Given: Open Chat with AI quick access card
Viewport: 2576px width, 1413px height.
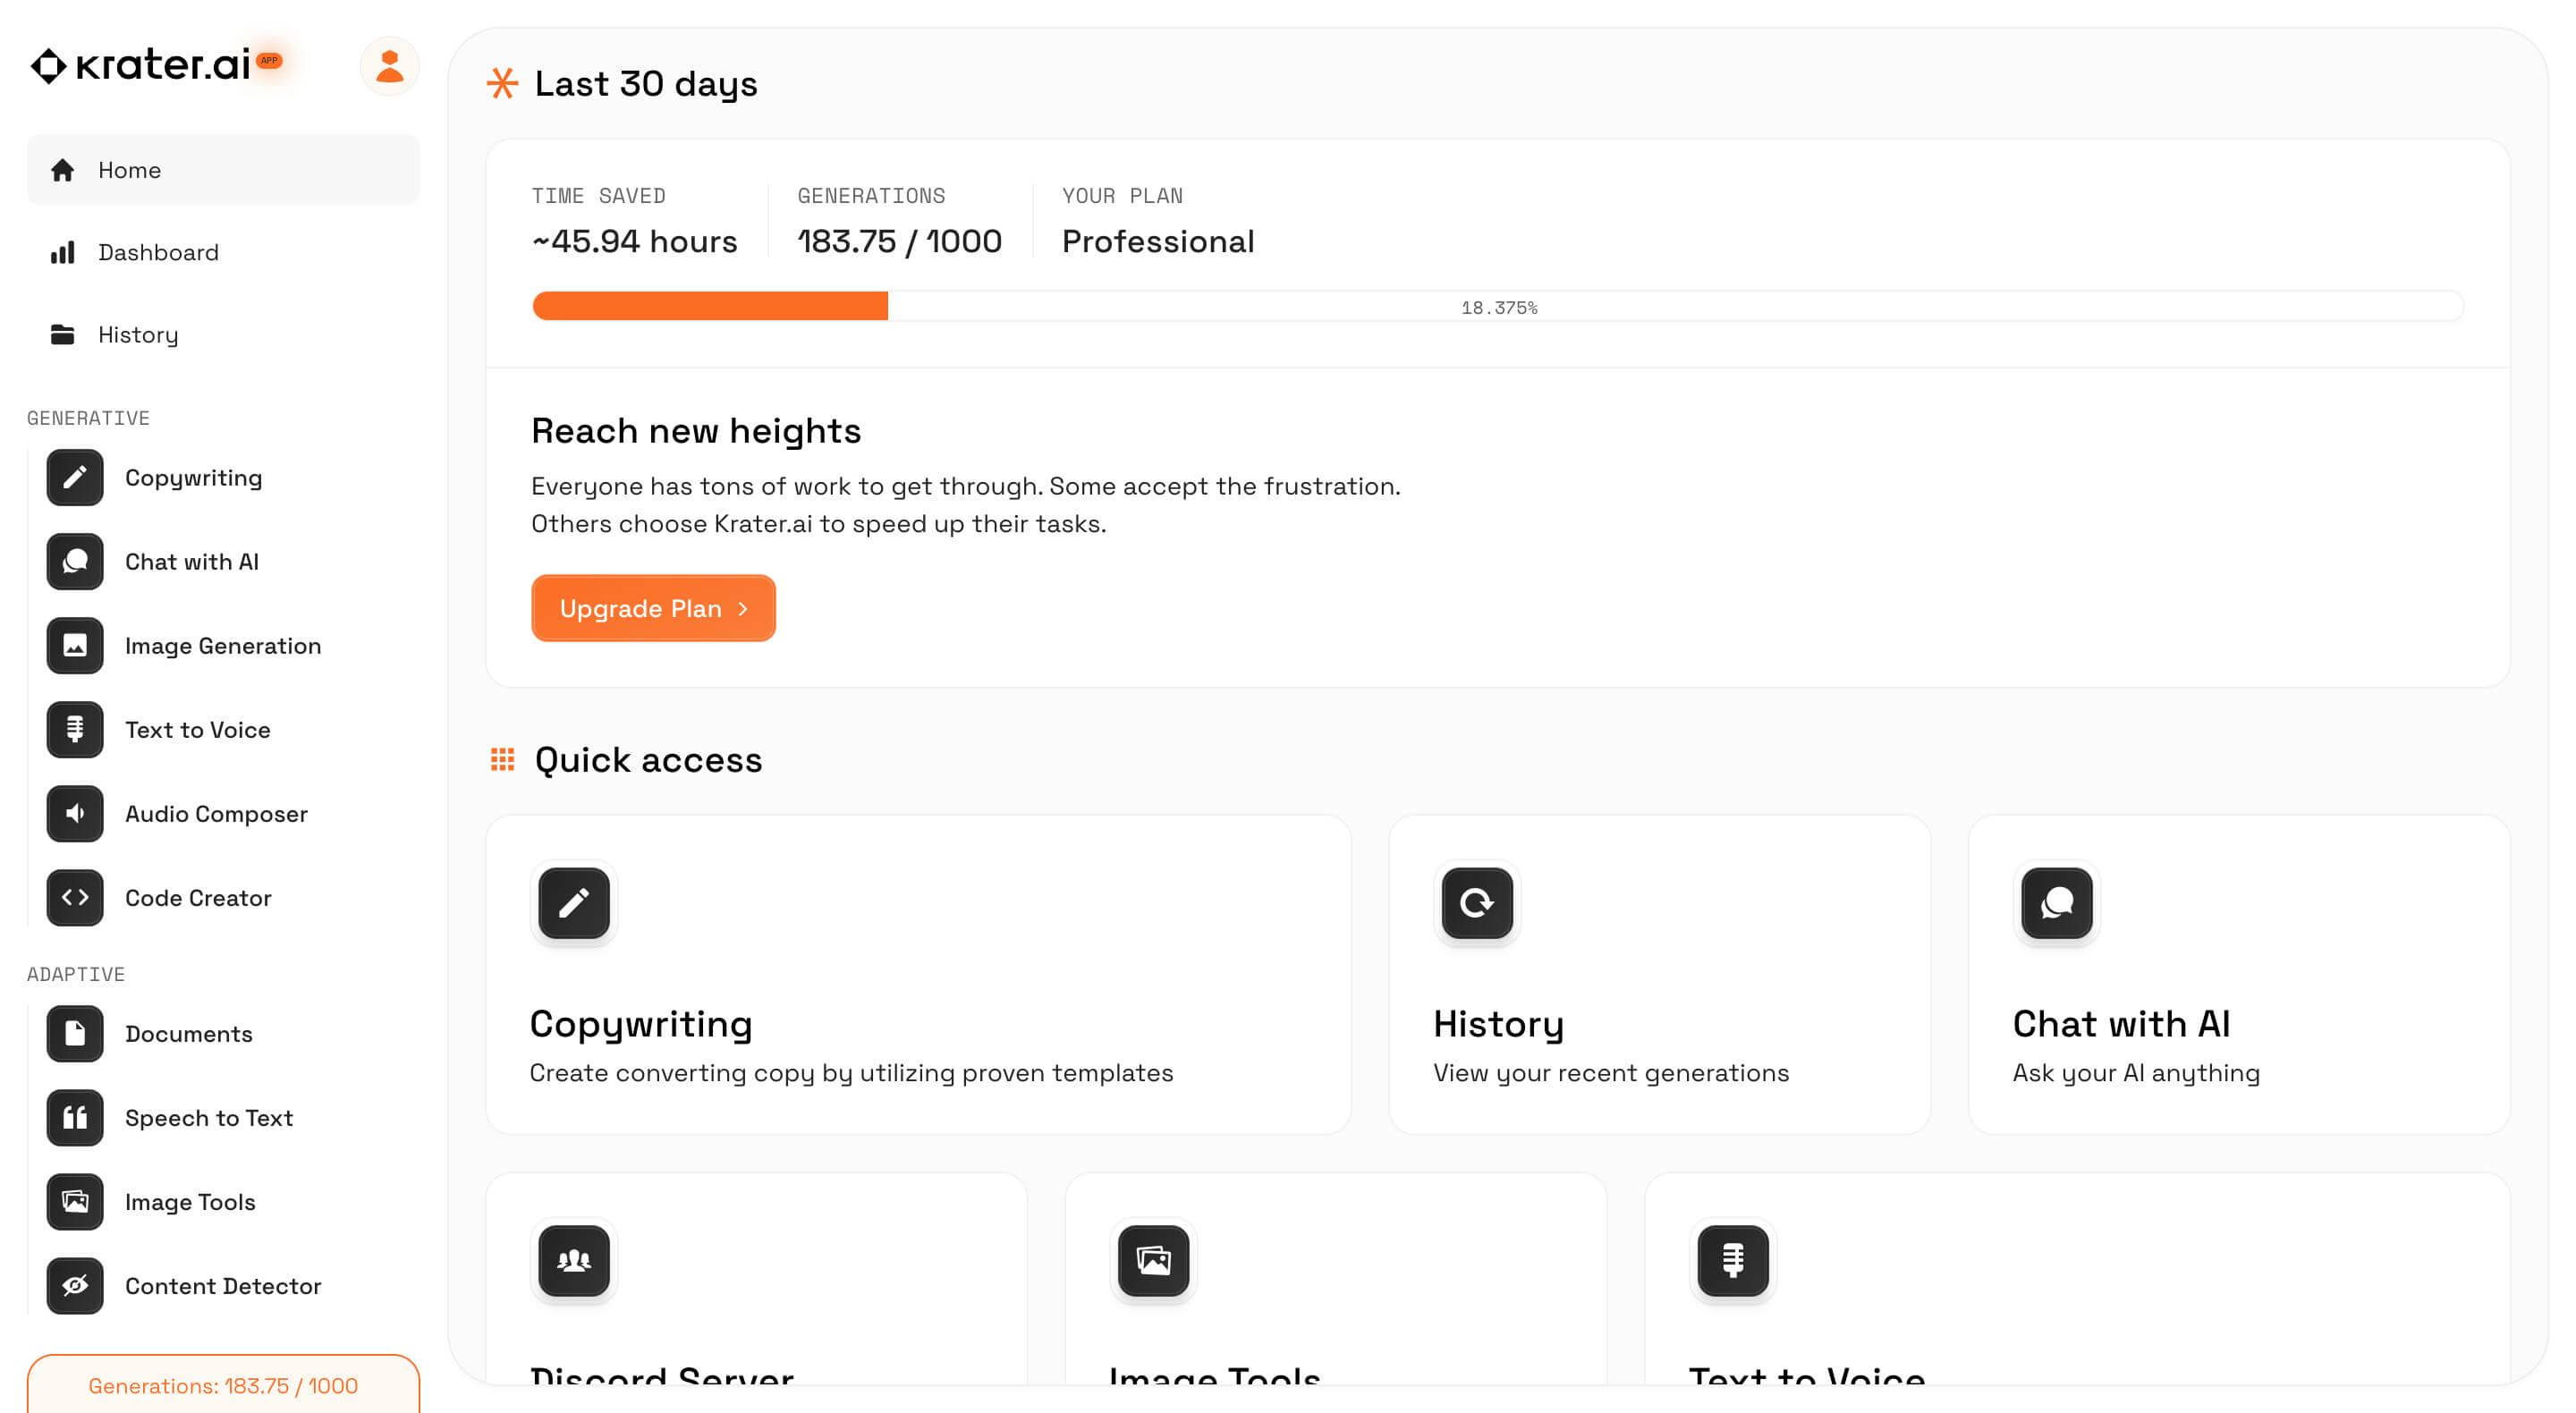Looking at the screenshot, I should coord(2238,974).
